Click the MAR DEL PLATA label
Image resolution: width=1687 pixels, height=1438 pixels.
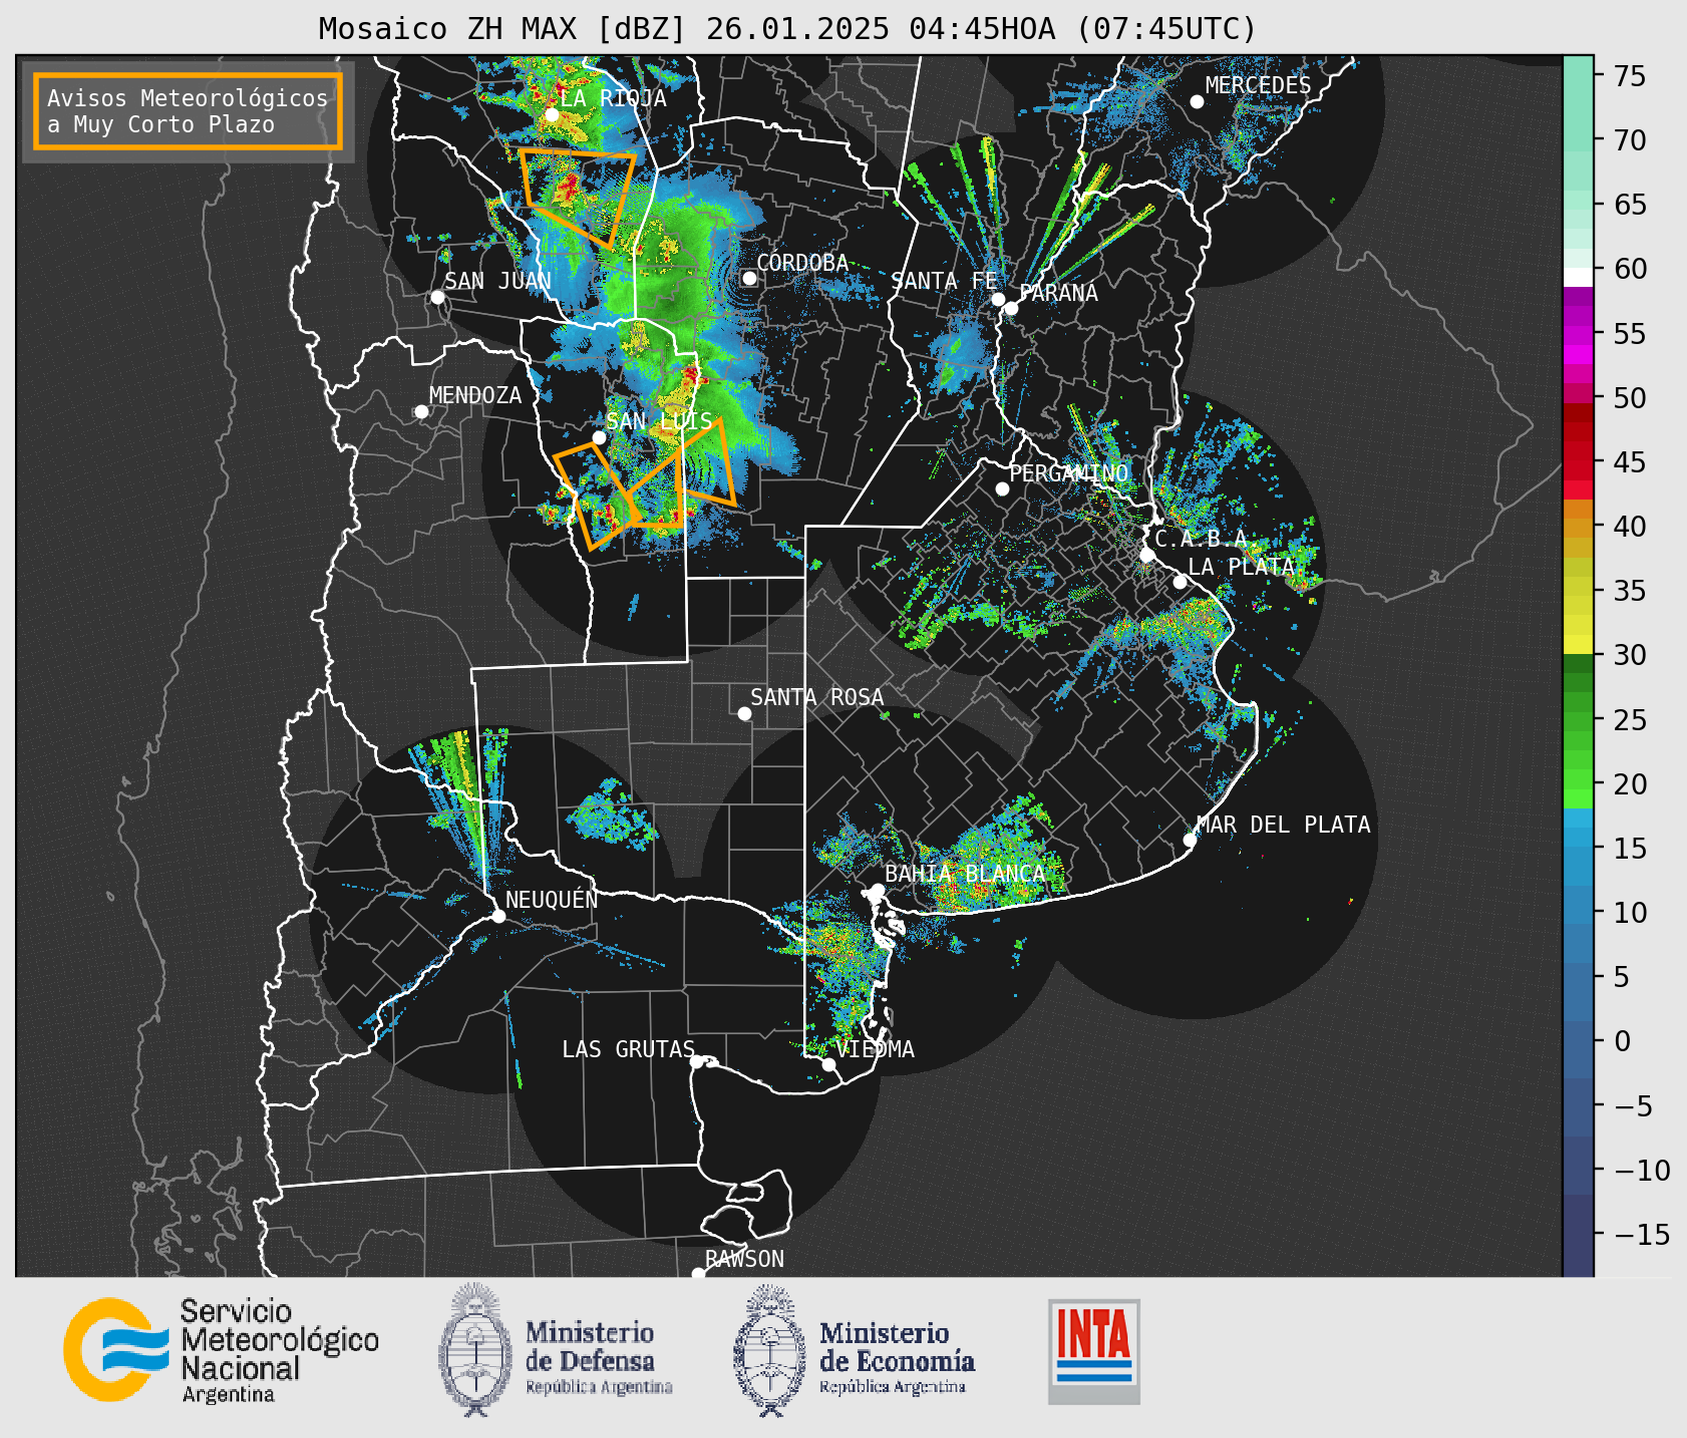[x=1283, y=825]
